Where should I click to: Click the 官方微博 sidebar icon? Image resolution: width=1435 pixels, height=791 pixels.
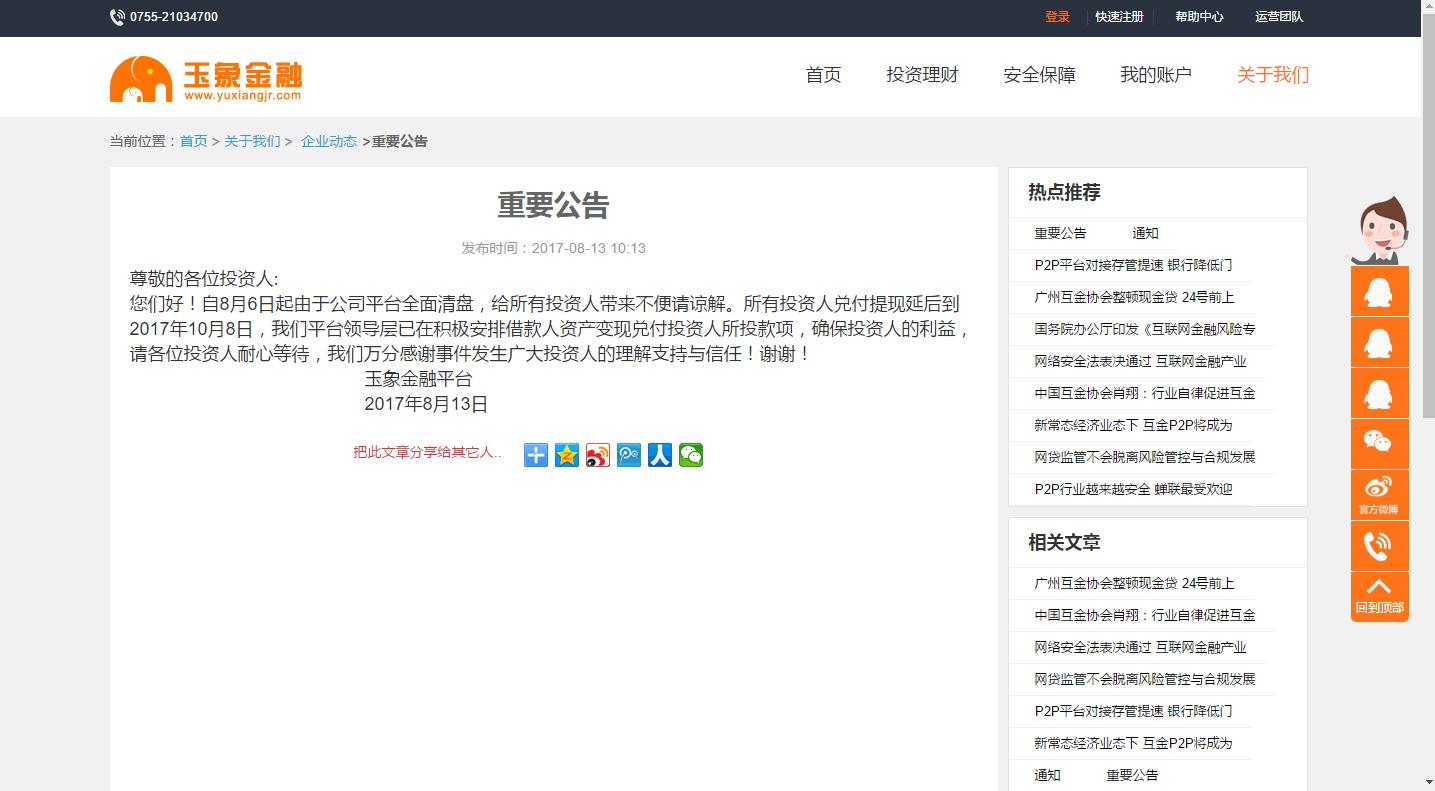pyautogui.click(x=1379, y=493)
